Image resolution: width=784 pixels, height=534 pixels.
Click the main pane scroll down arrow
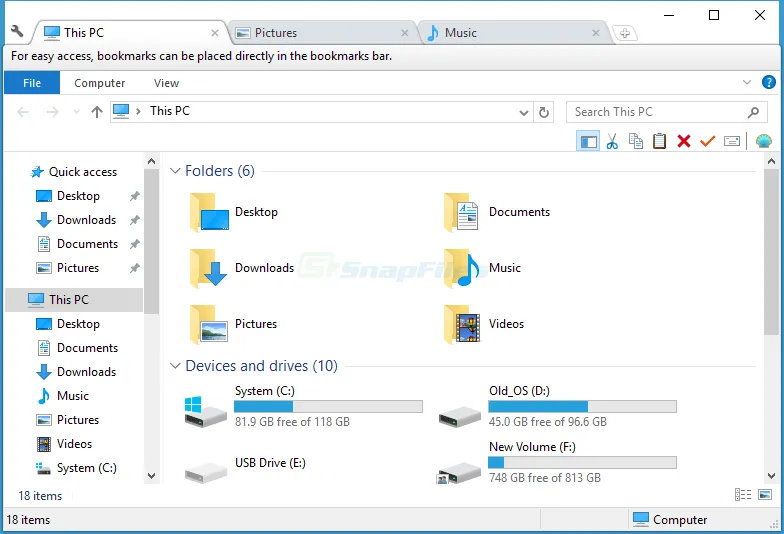[x=771, y=476]
